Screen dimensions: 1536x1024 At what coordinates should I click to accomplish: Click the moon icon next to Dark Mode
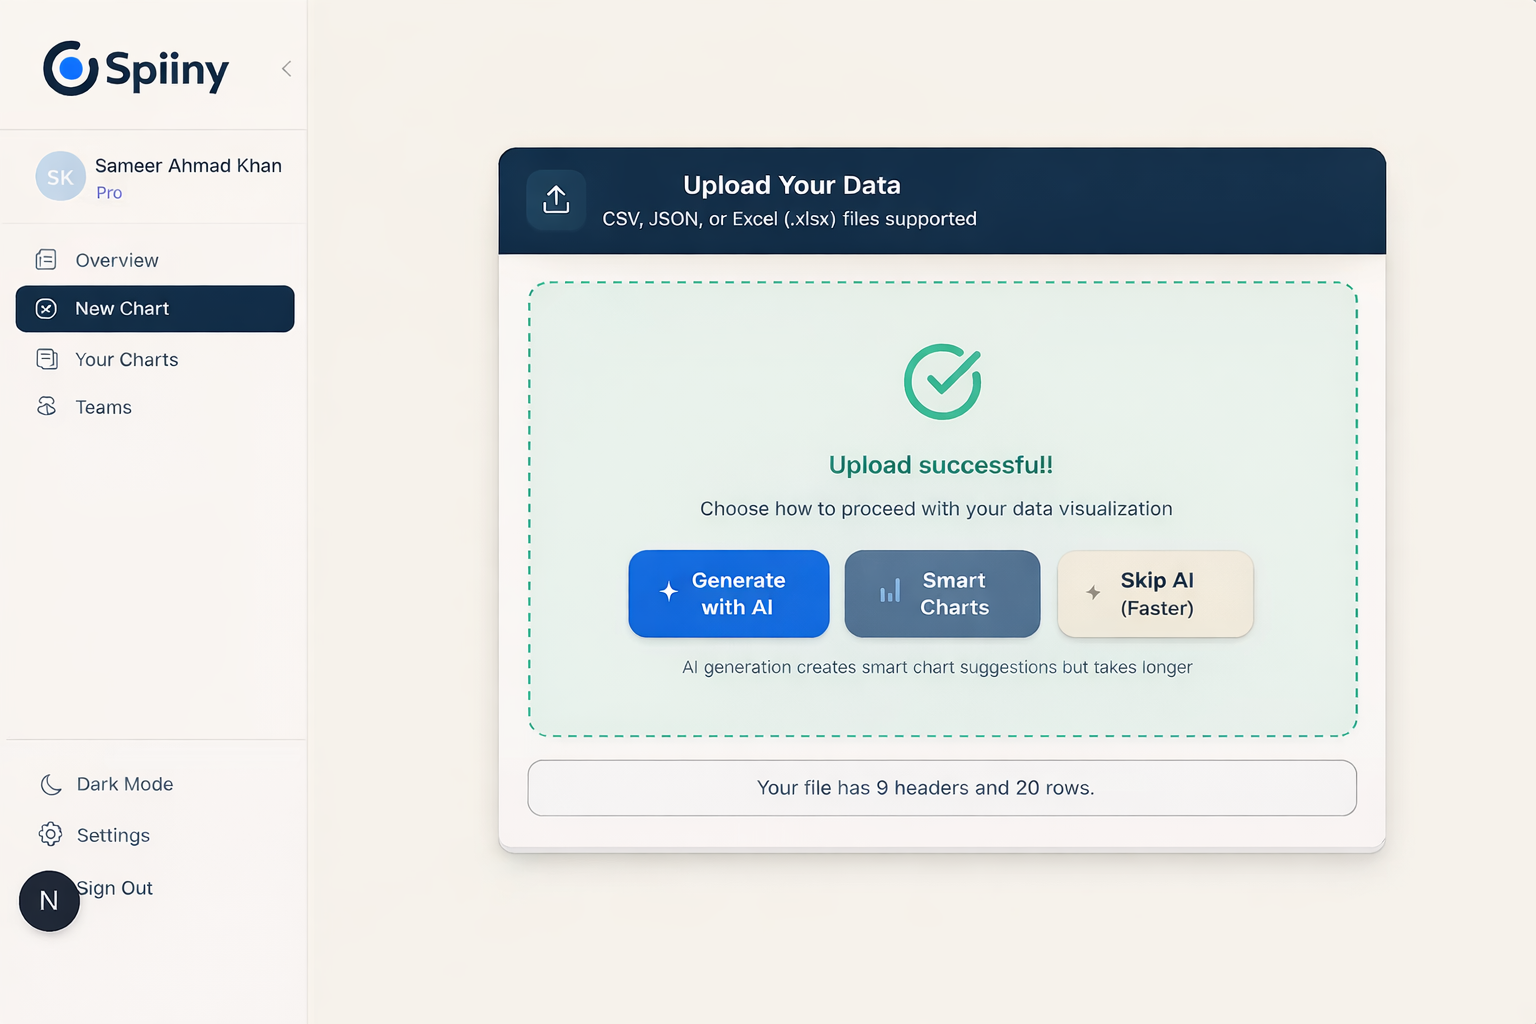pos(50,784)
